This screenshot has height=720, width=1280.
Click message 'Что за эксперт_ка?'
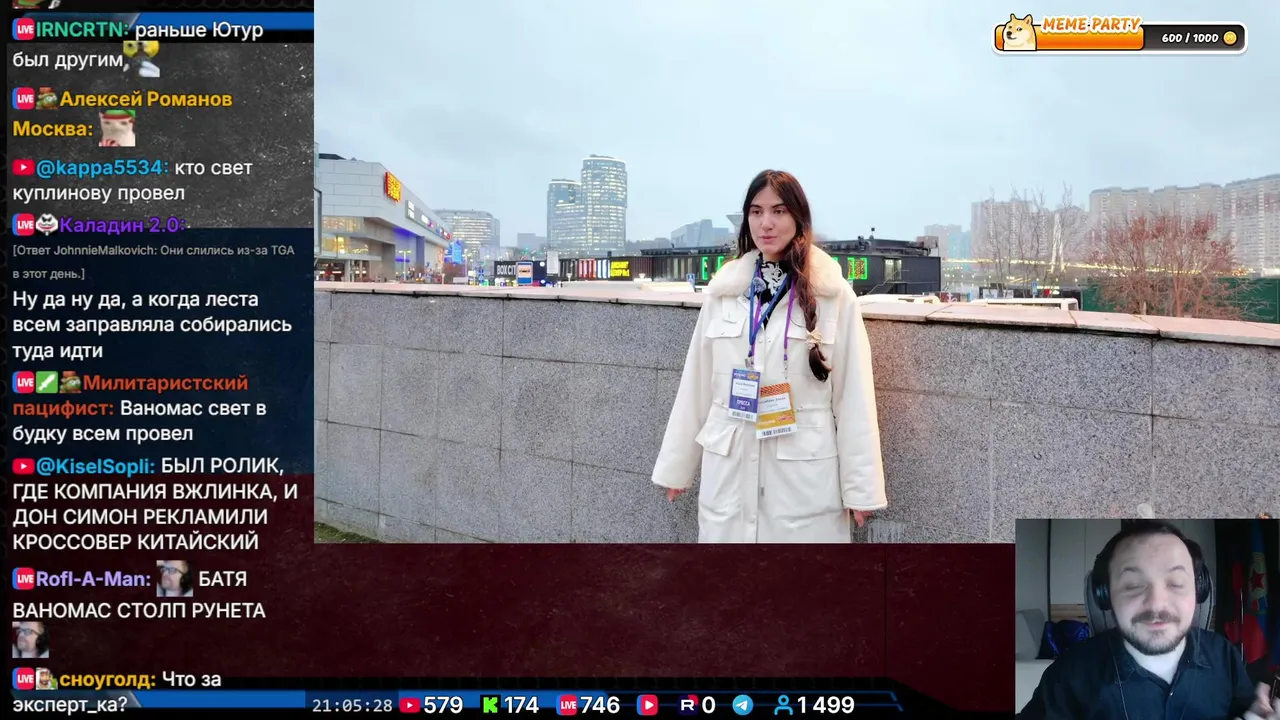(x=117, y=692)
